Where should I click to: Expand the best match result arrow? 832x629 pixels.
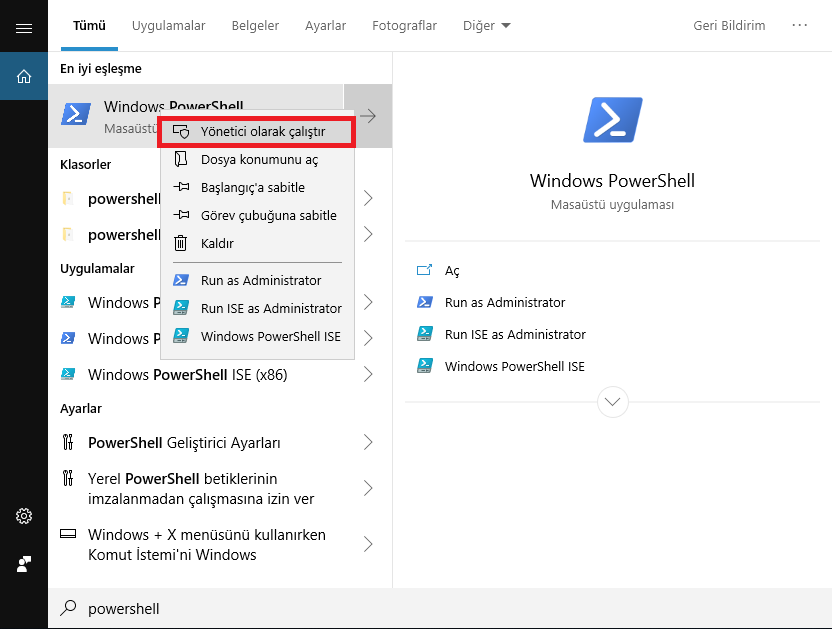(368, 116)
